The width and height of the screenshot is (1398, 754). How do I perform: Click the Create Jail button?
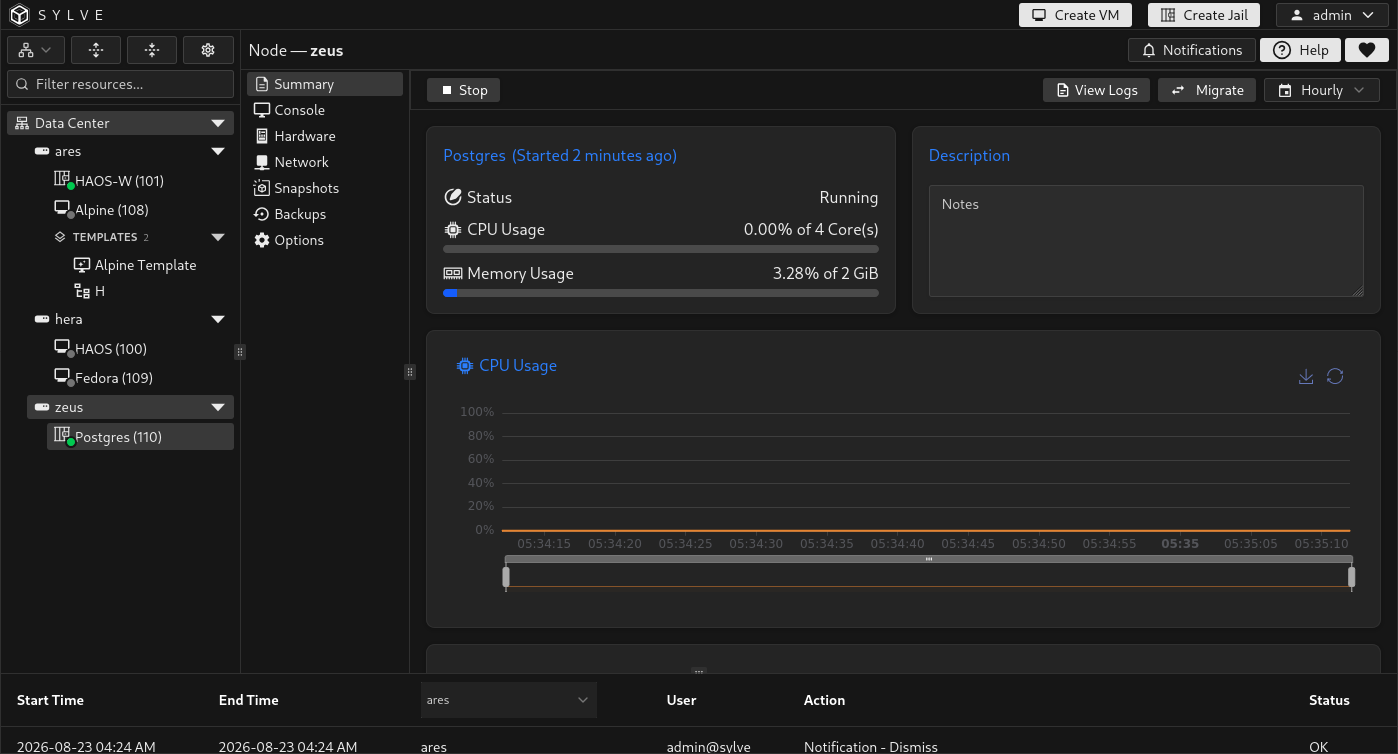tap(1206, 15)
